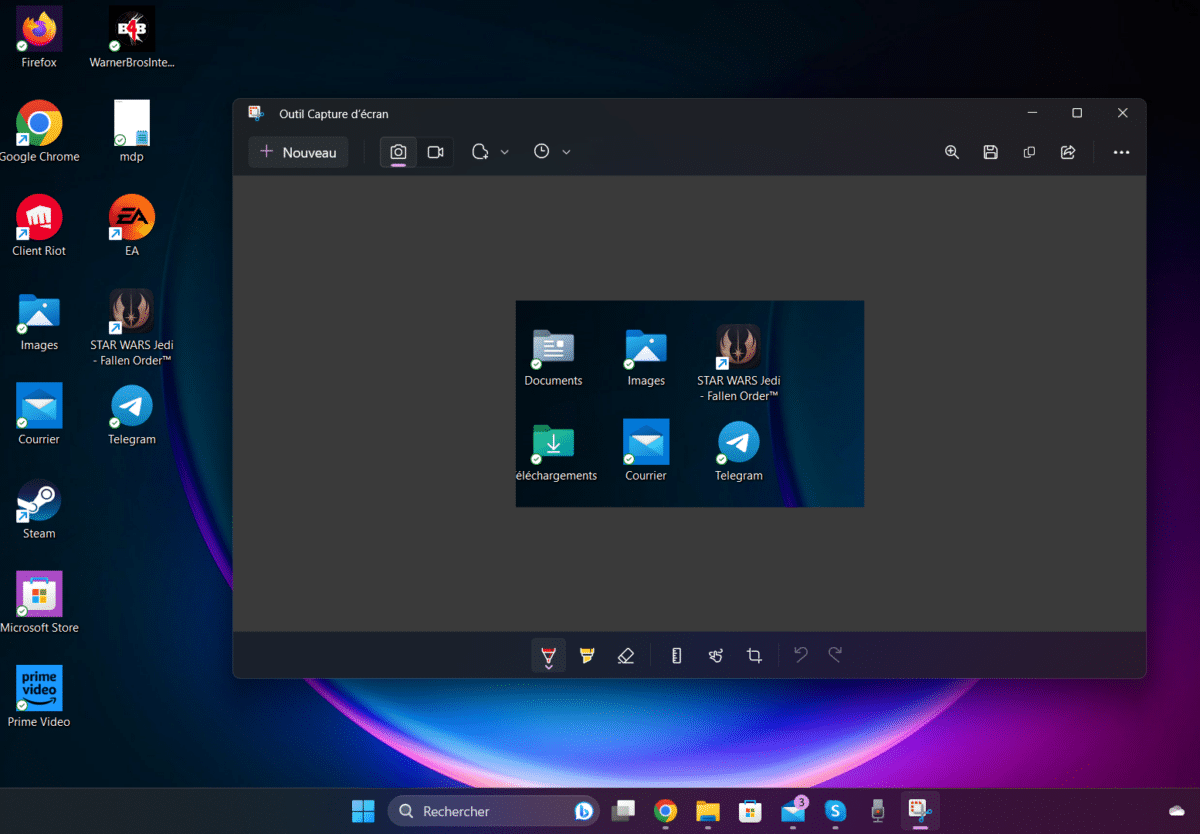Screen dimensions: 1200x834
Task: Select the Firefox desktop shortcut
Action: click(39, 38)
